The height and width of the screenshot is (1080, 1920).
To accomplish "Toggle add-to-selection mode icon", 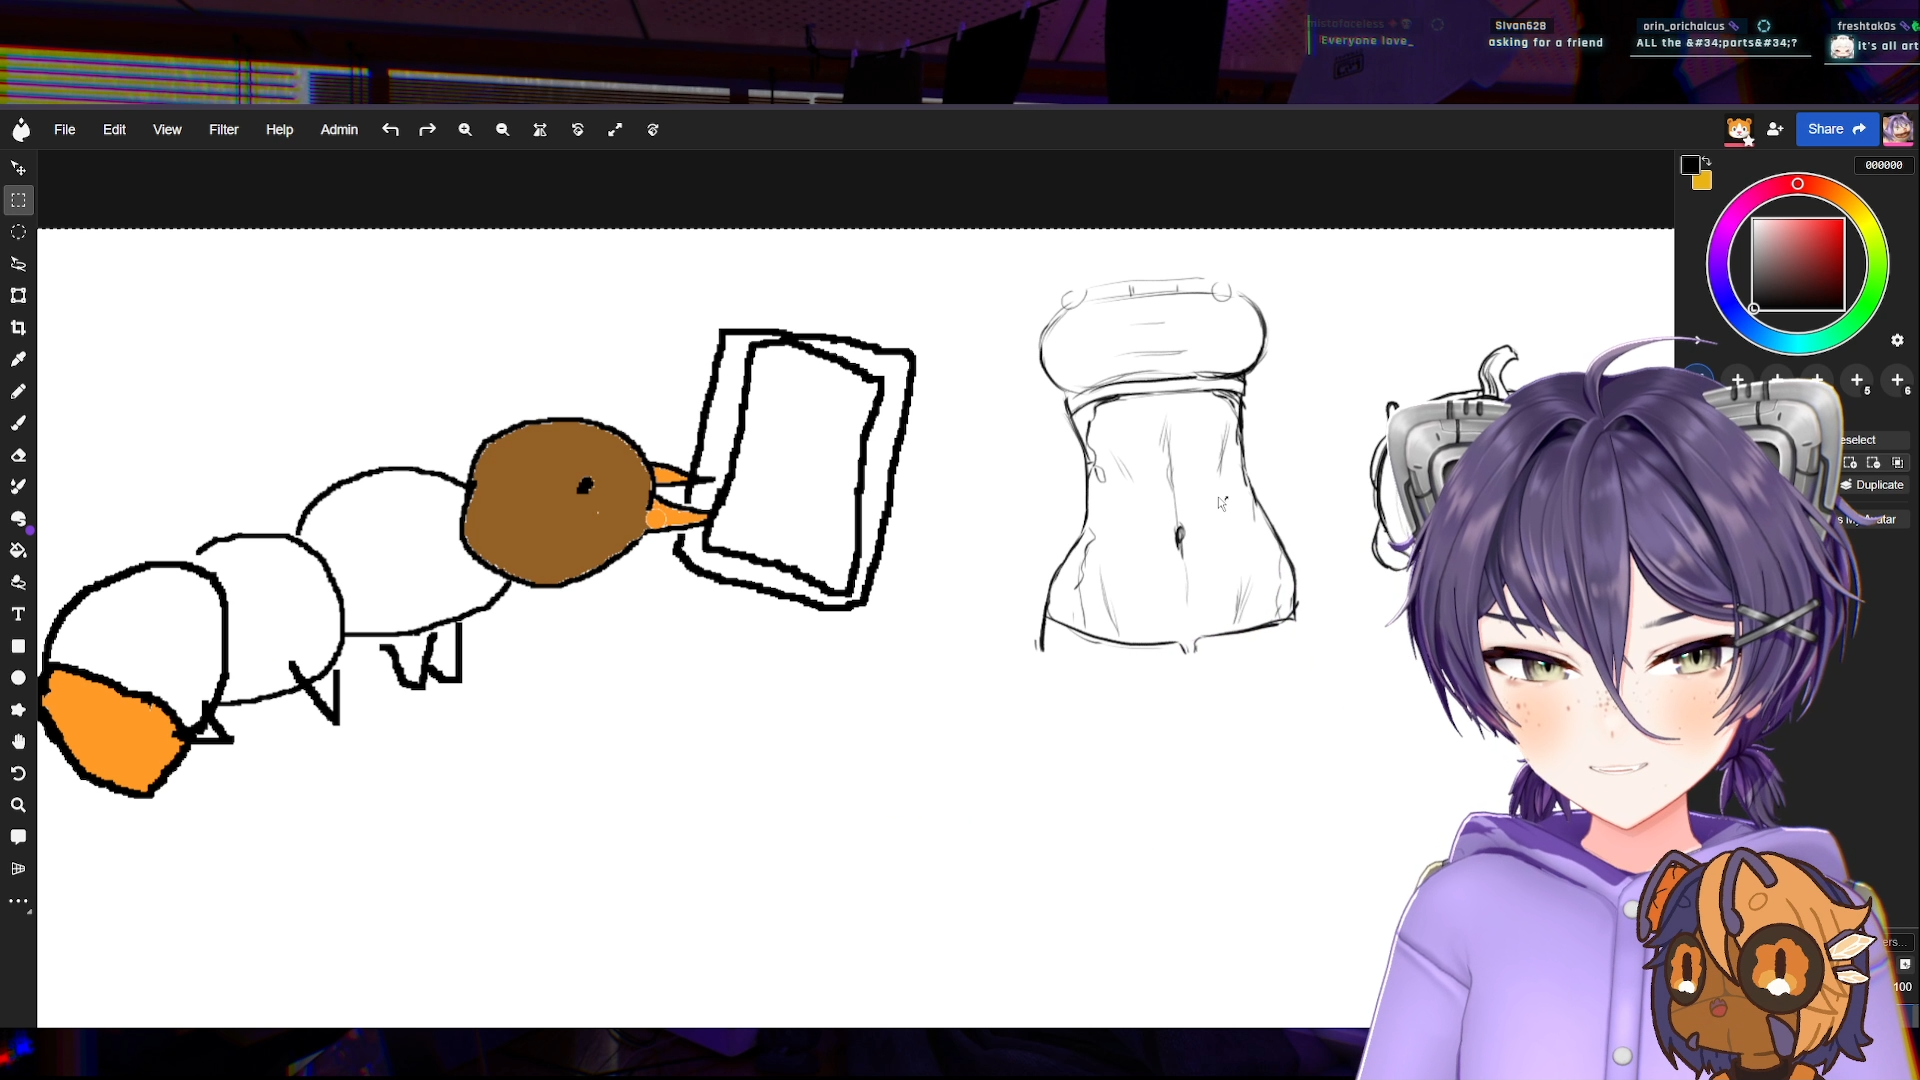I will (1850, 463).
